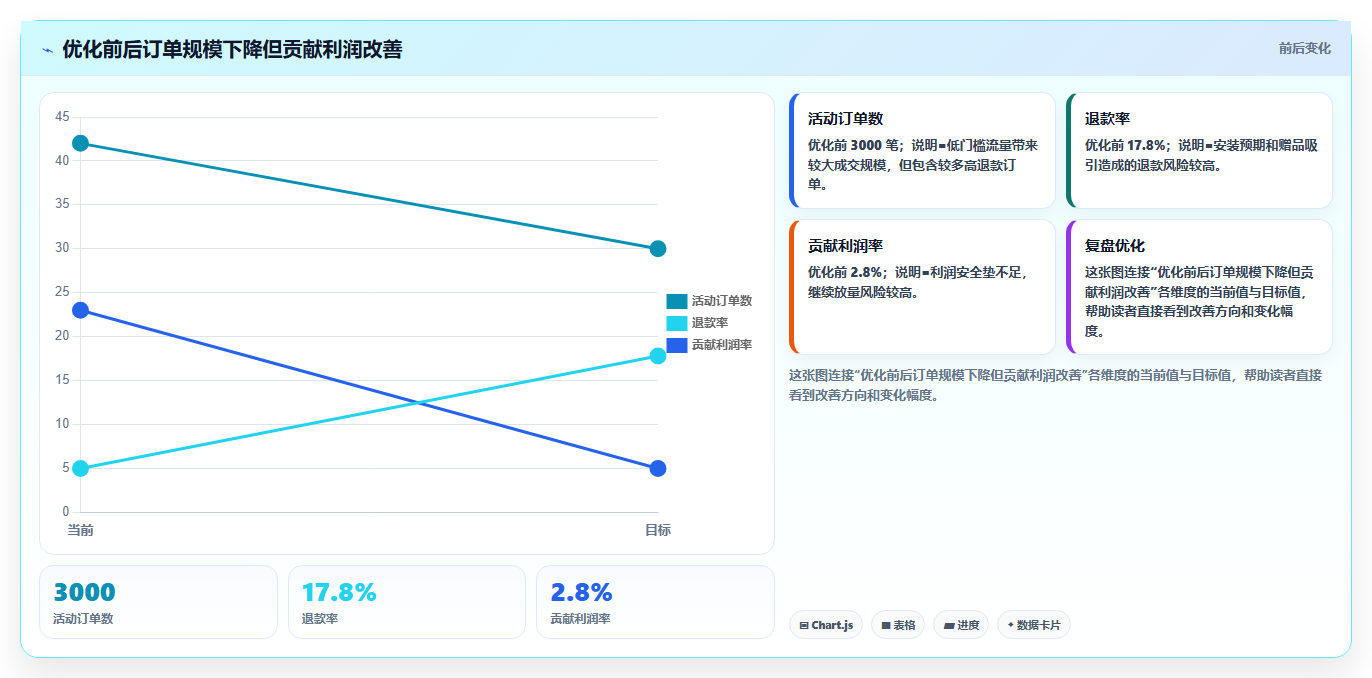Click the 贡献利润率 info card heading

coord(845,246)
